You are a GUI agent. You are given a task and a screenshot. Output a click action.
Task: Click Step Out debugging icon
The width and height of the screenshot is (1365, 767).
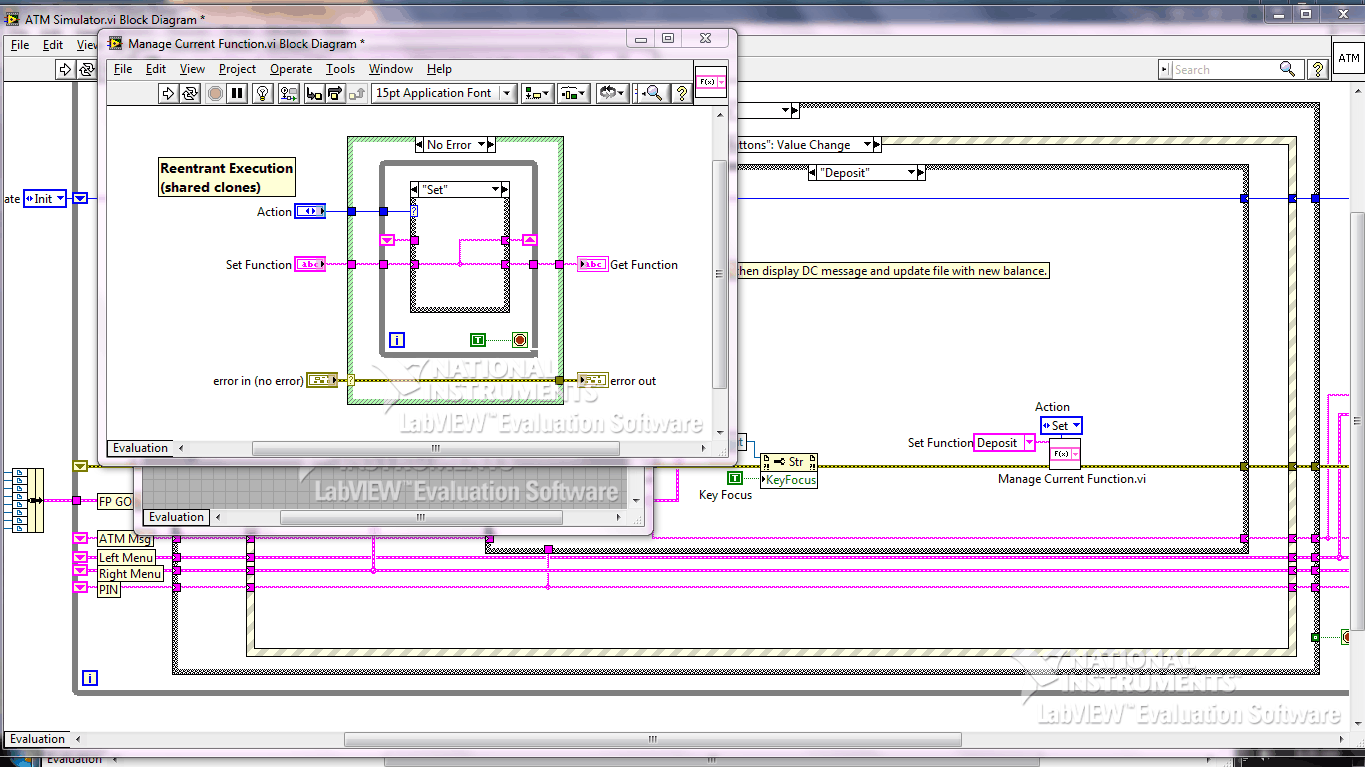pos(357,93)
